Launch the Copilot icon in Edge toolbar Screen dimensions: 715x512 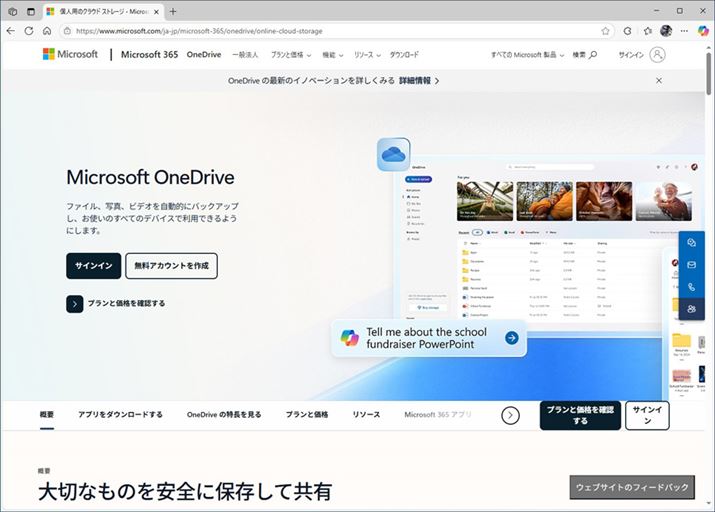703,31
